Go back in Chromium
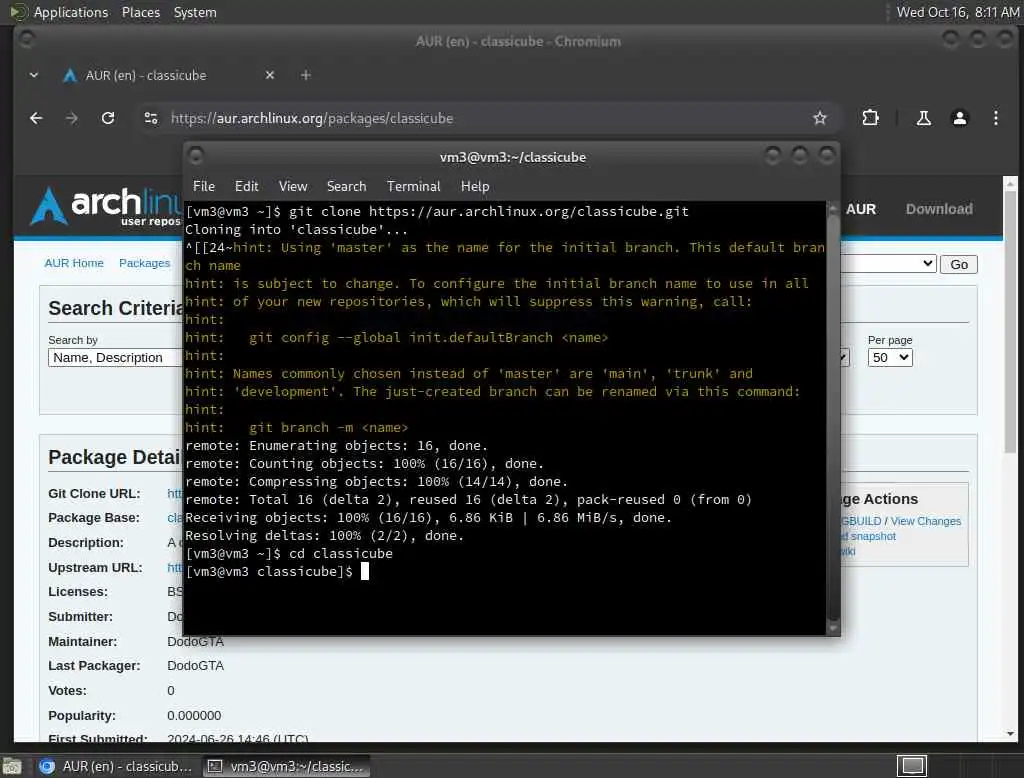Image resolution: width=1024 pixels, height=778 pixels. point(36,118)
